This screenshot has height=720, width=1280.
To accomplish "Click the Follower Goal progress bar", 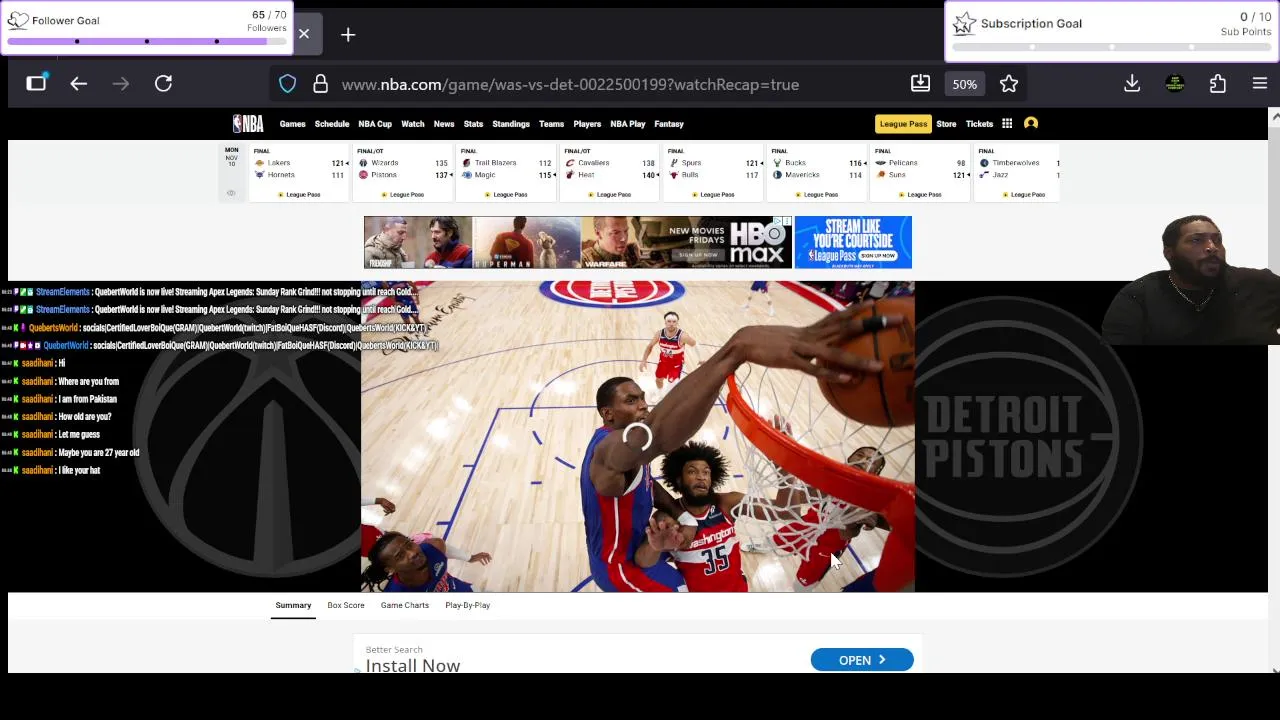I will [x=147, y=41].
